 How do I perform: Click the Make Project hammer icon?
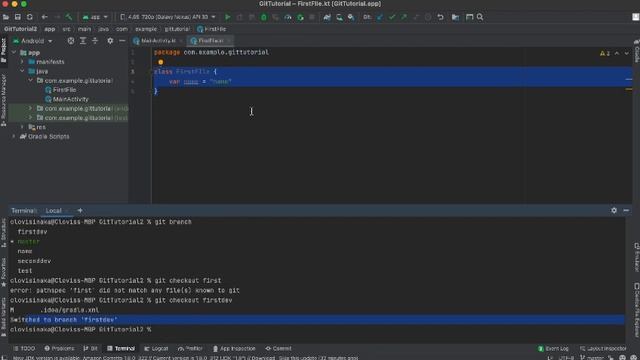tap(69, 17)
